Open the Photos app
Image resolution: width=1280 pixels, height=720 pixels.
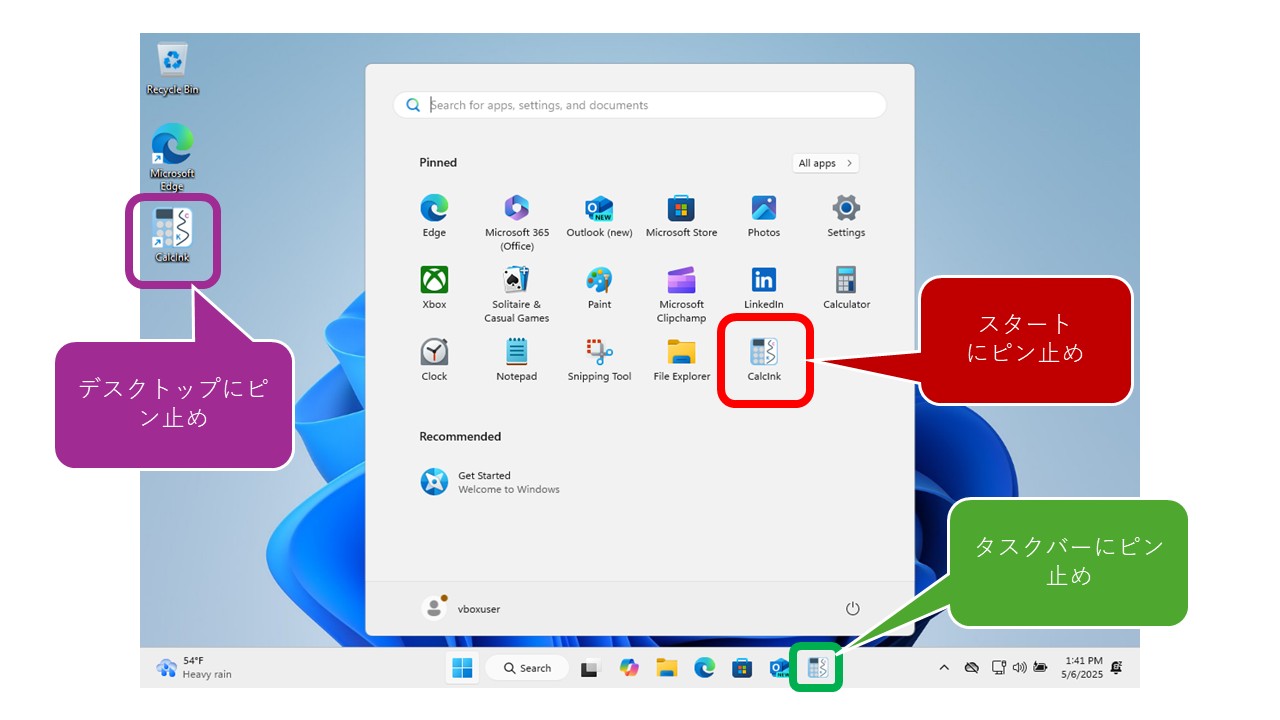point(764,216)
